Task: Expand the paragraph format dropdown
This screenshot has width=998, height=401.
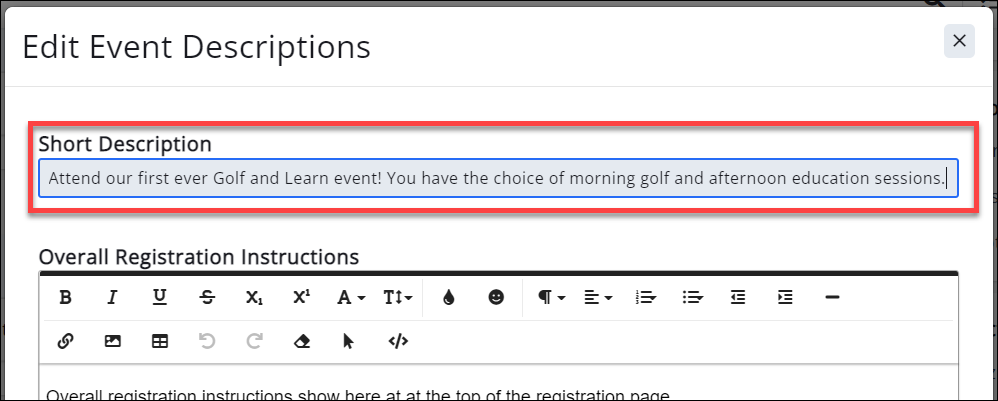Action: click(x=552, y=297)
